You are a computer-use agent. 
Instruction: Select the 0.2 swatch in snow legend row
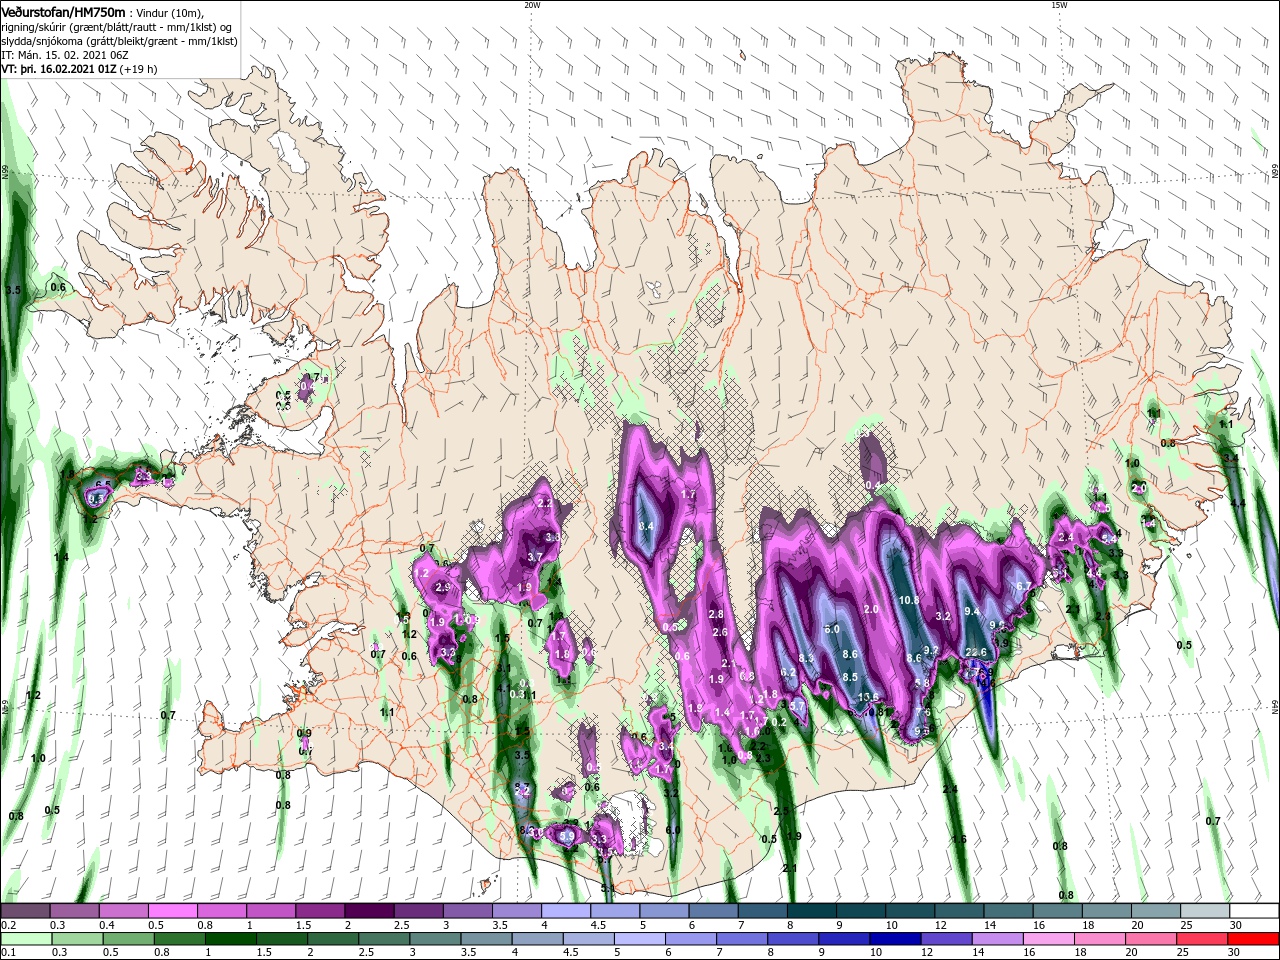point(25,911)
